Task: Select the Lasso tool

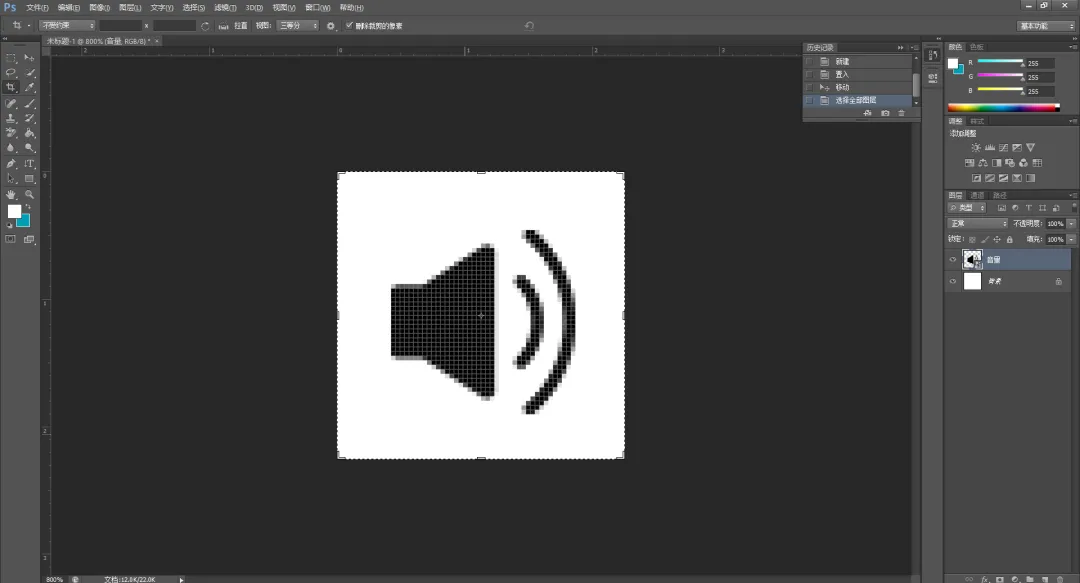Action: [x=11, y=72]
